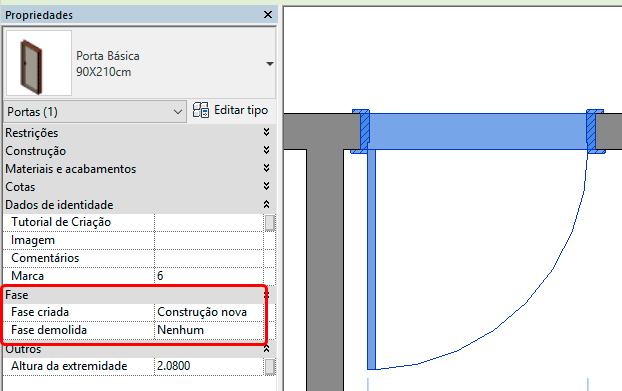Click the Porta Básica 90X210cm type name
The width and height of the screenshot is (622, 391).
click(108, 63)
